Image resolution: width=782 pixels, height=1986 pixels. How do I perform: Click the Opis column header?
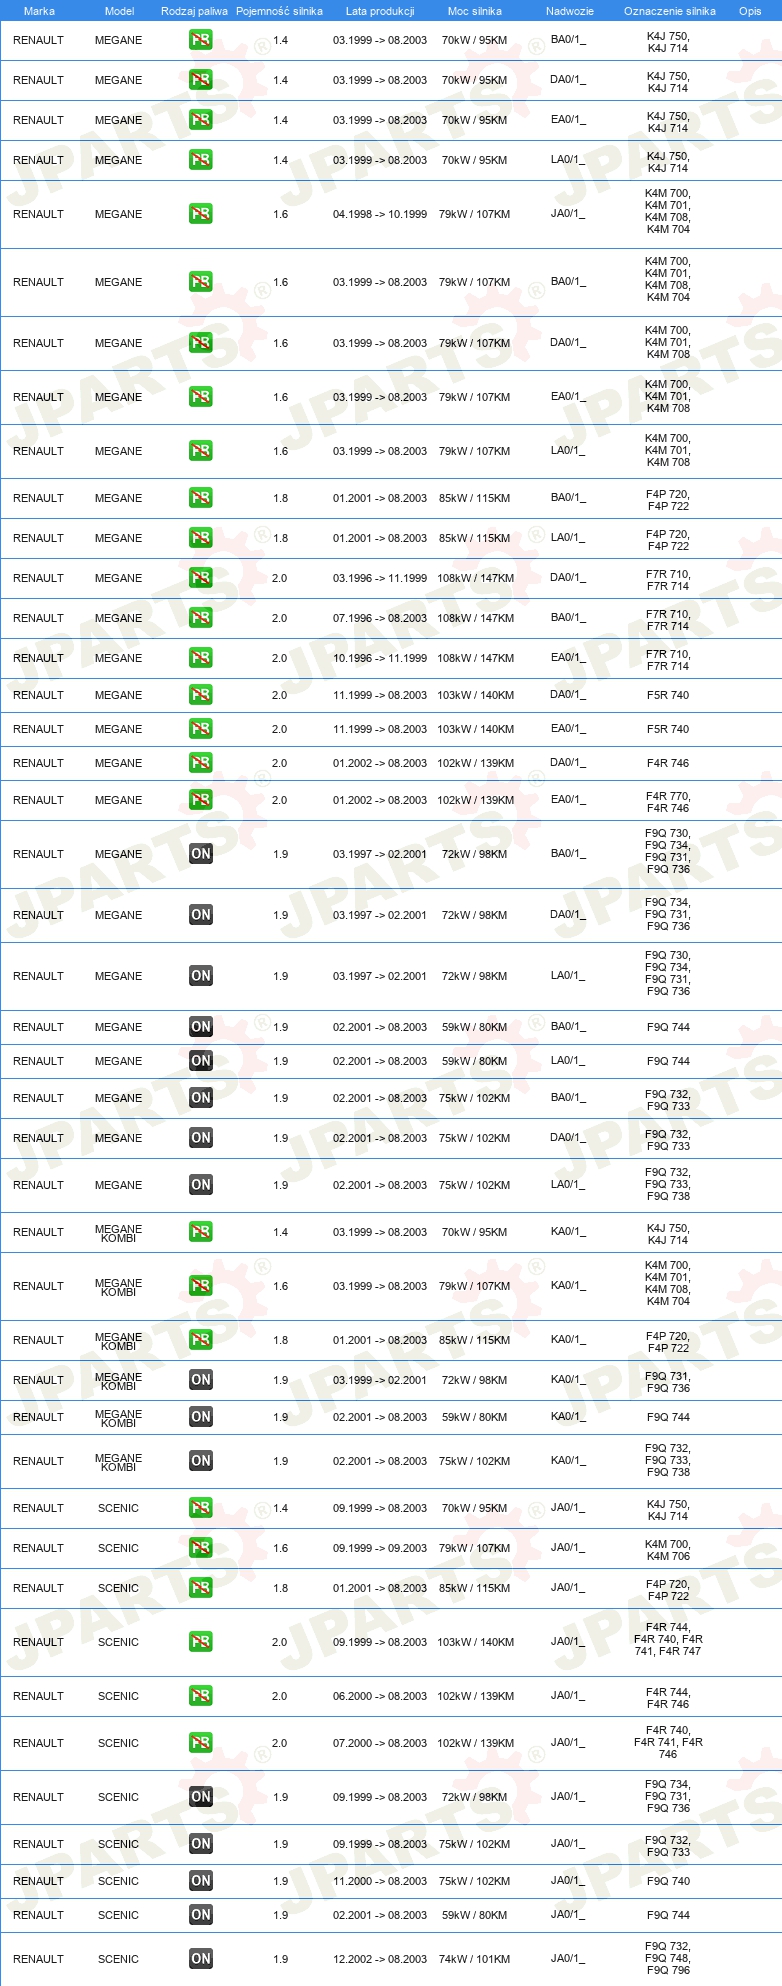pos(750,11)
